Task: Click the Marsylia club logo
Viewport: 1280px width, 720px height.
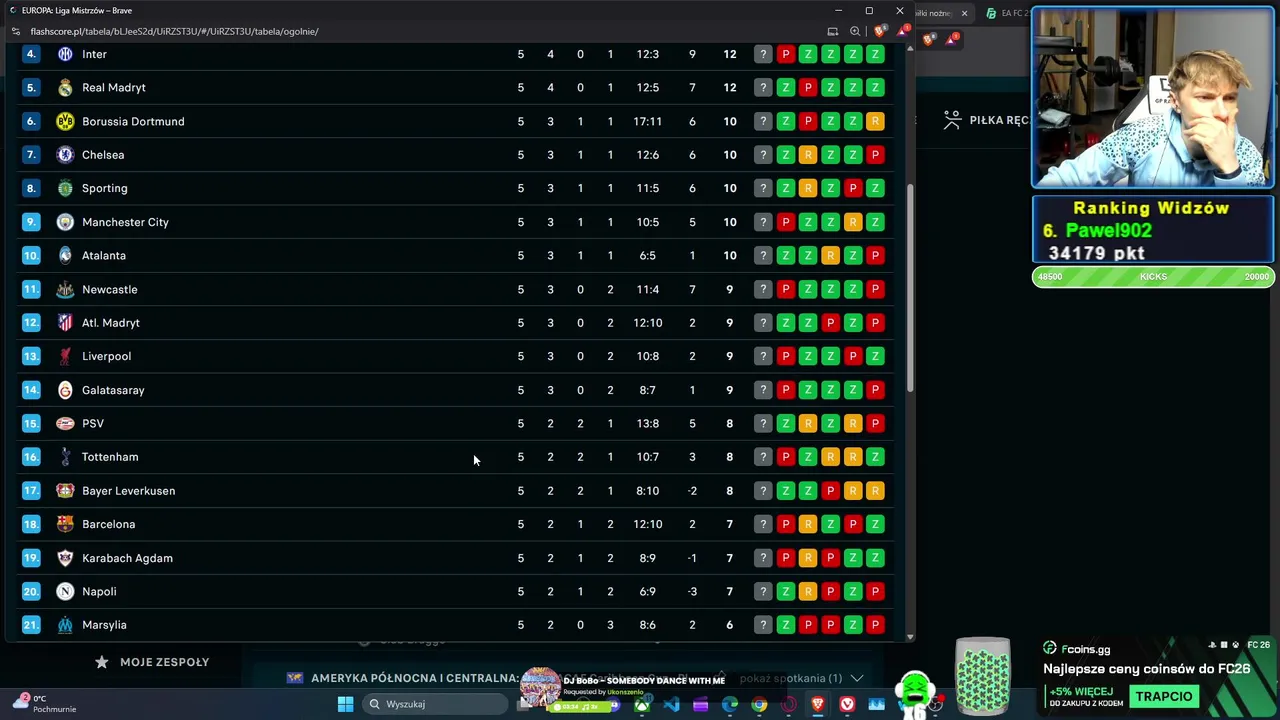Action: (x=65, y=625)
